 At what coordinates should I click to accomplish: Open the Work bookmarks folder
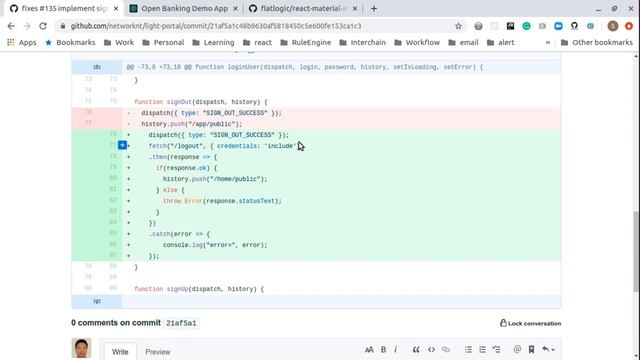tap(119, 42)
